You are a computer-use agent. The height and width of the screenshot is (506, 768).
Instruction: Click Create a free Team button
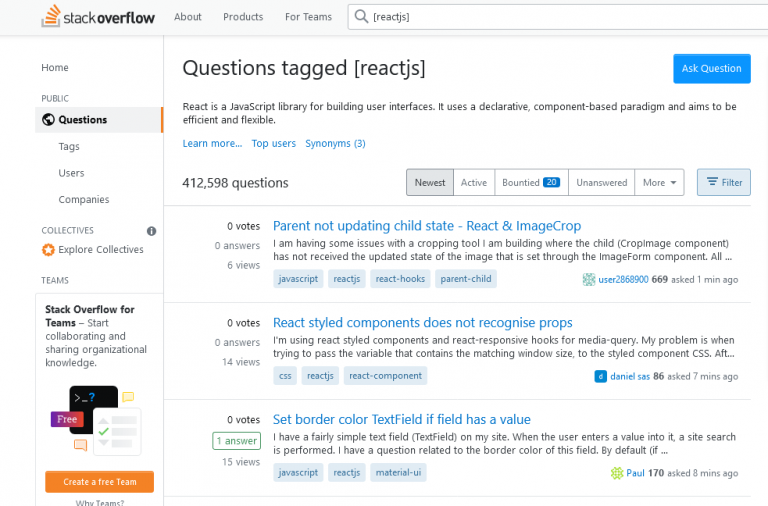[x=99, y=482]
